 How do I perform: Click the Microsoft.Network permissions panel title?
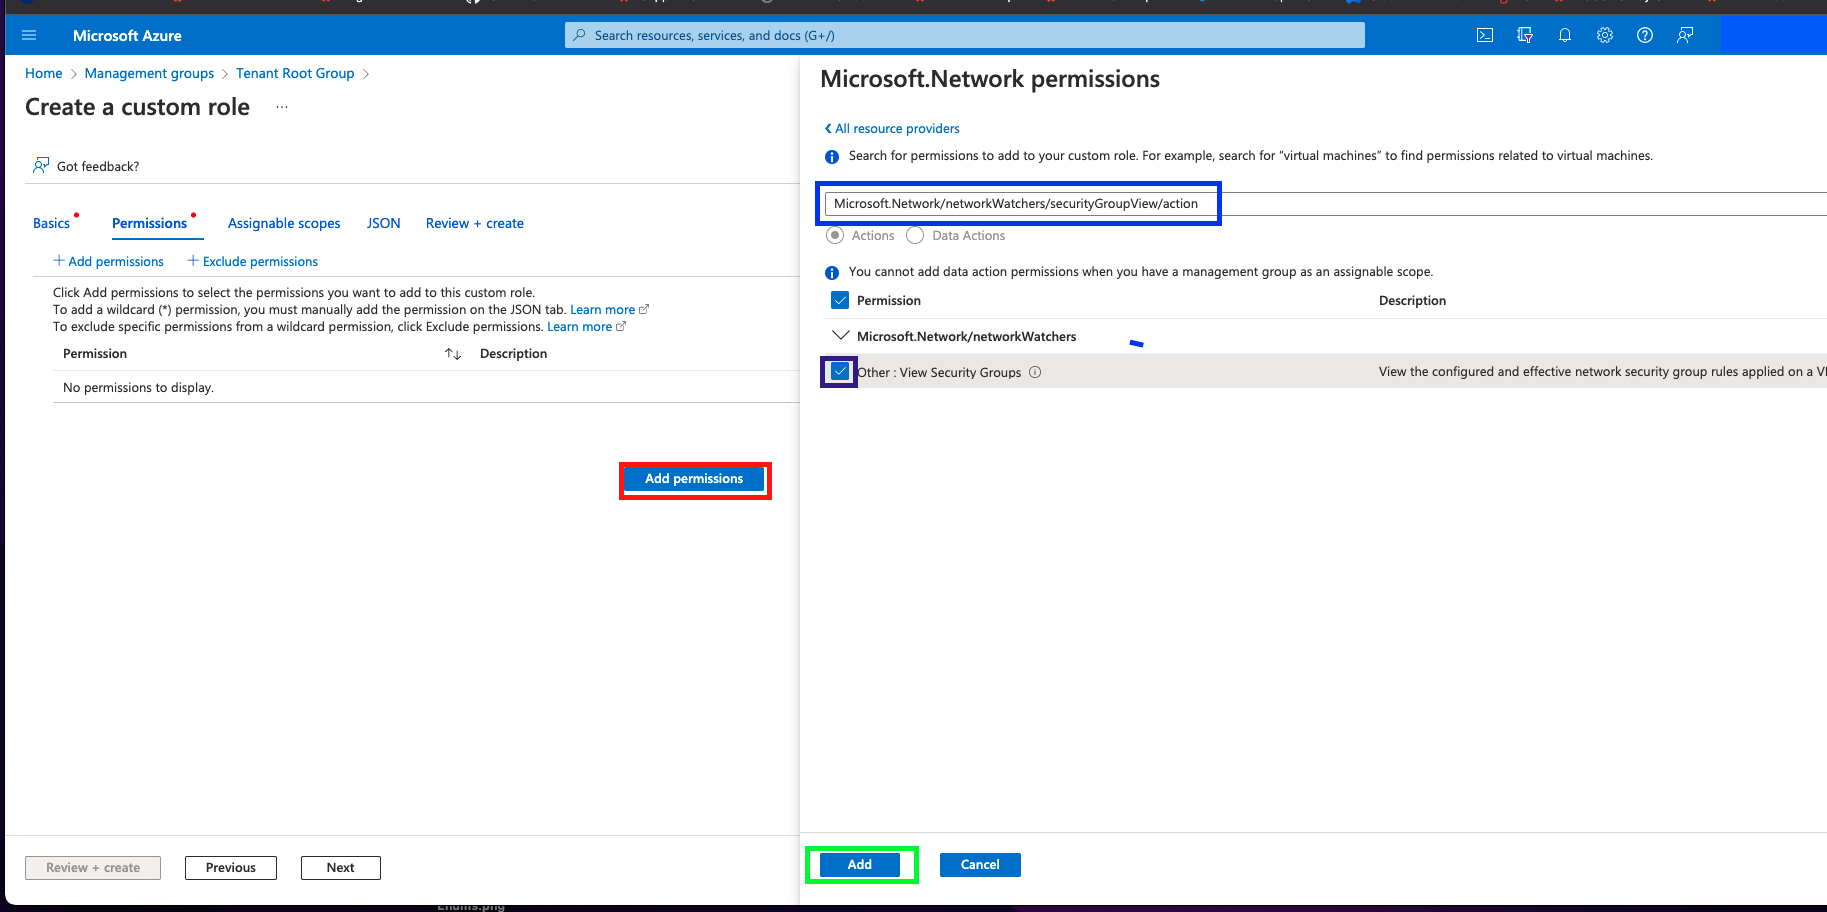(x=990, y=79)
